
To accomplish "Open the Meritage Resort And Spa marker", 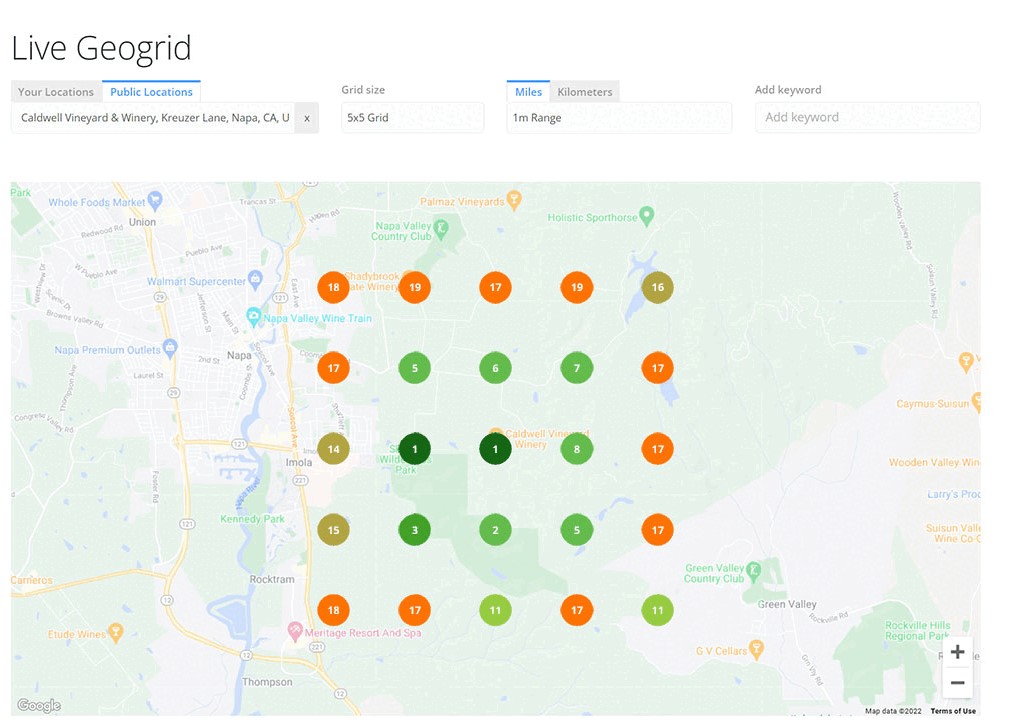I will [x=294, y=631].
